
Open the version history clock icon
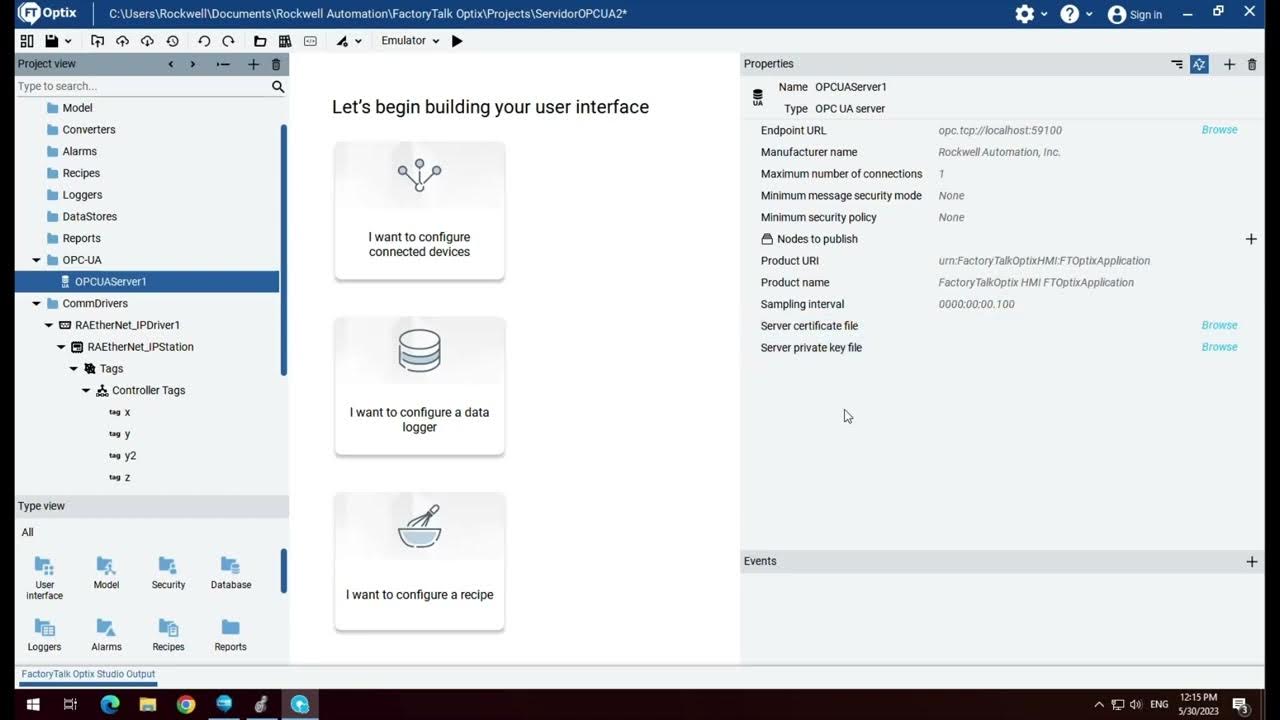pos(172,41)
